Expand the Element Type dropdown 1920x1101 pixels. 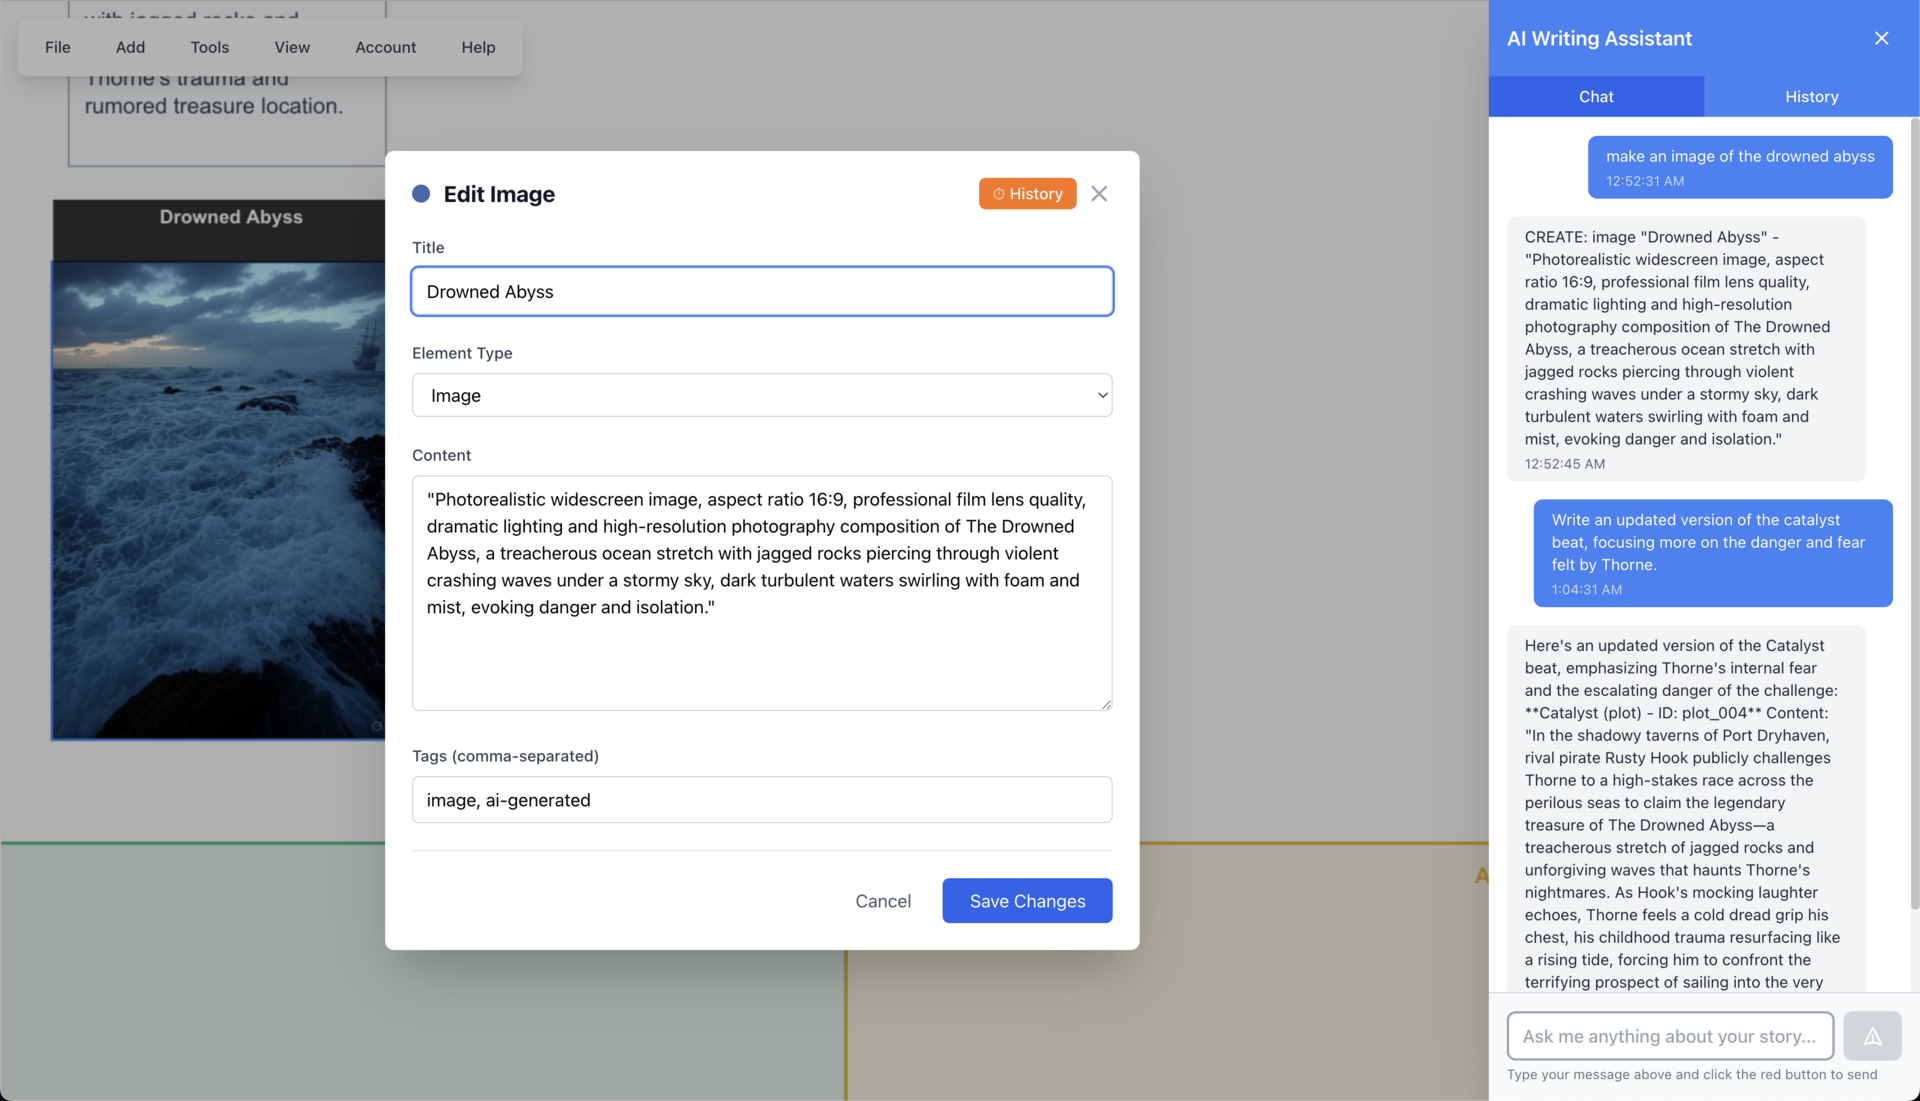click(x=761, y=396)
